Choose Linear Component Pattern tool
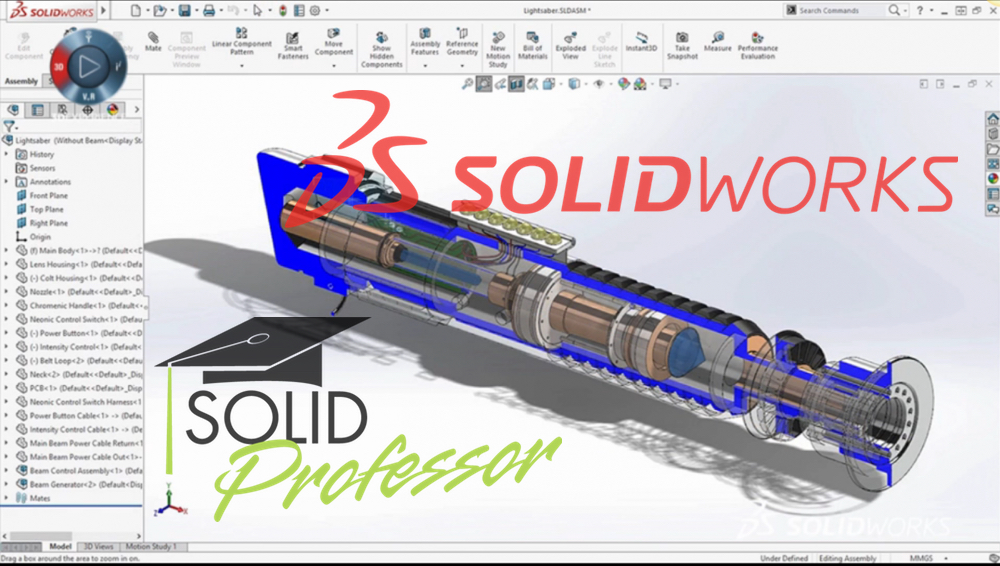Screen dimensions: 1000x566 242,41
